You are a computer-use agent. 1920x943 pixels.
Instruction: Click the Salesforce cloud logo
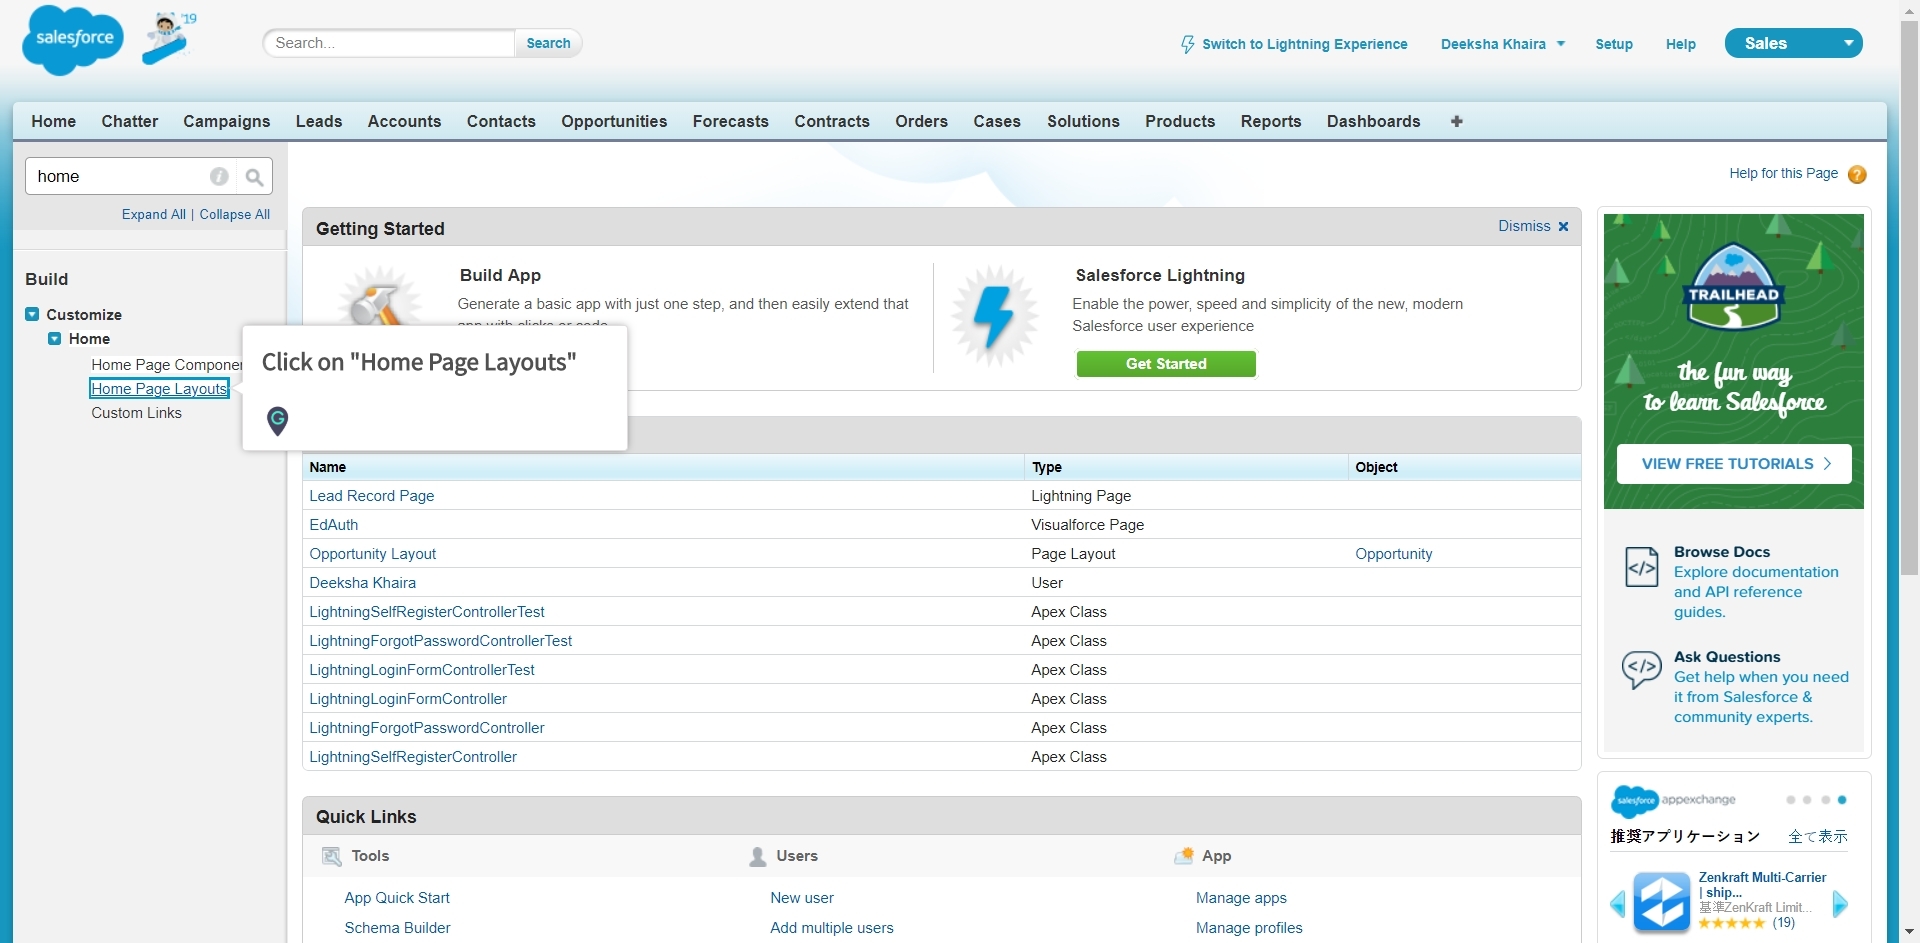point(73,40)
